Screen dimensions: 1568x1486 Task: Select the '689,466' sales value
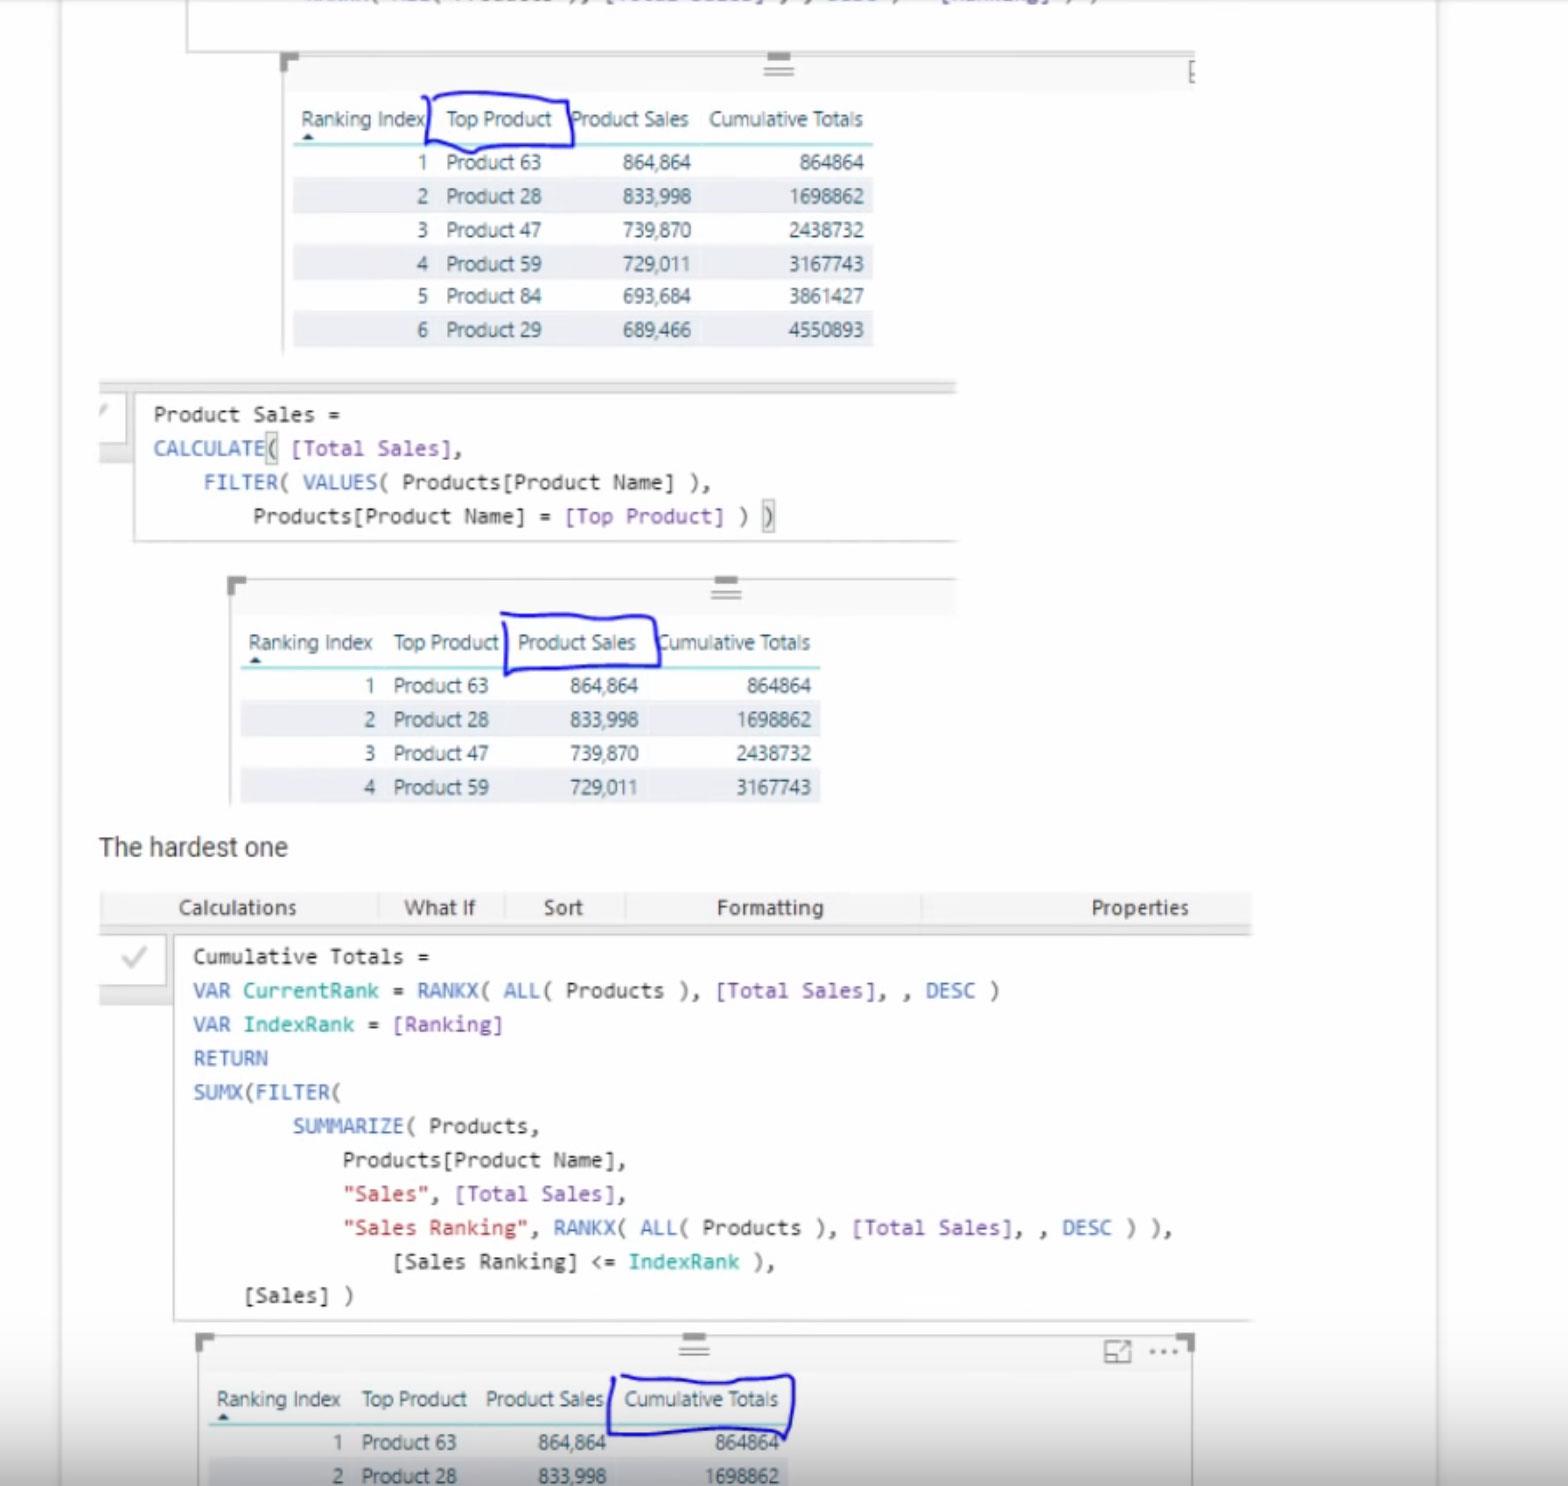(x=656, y=330)
